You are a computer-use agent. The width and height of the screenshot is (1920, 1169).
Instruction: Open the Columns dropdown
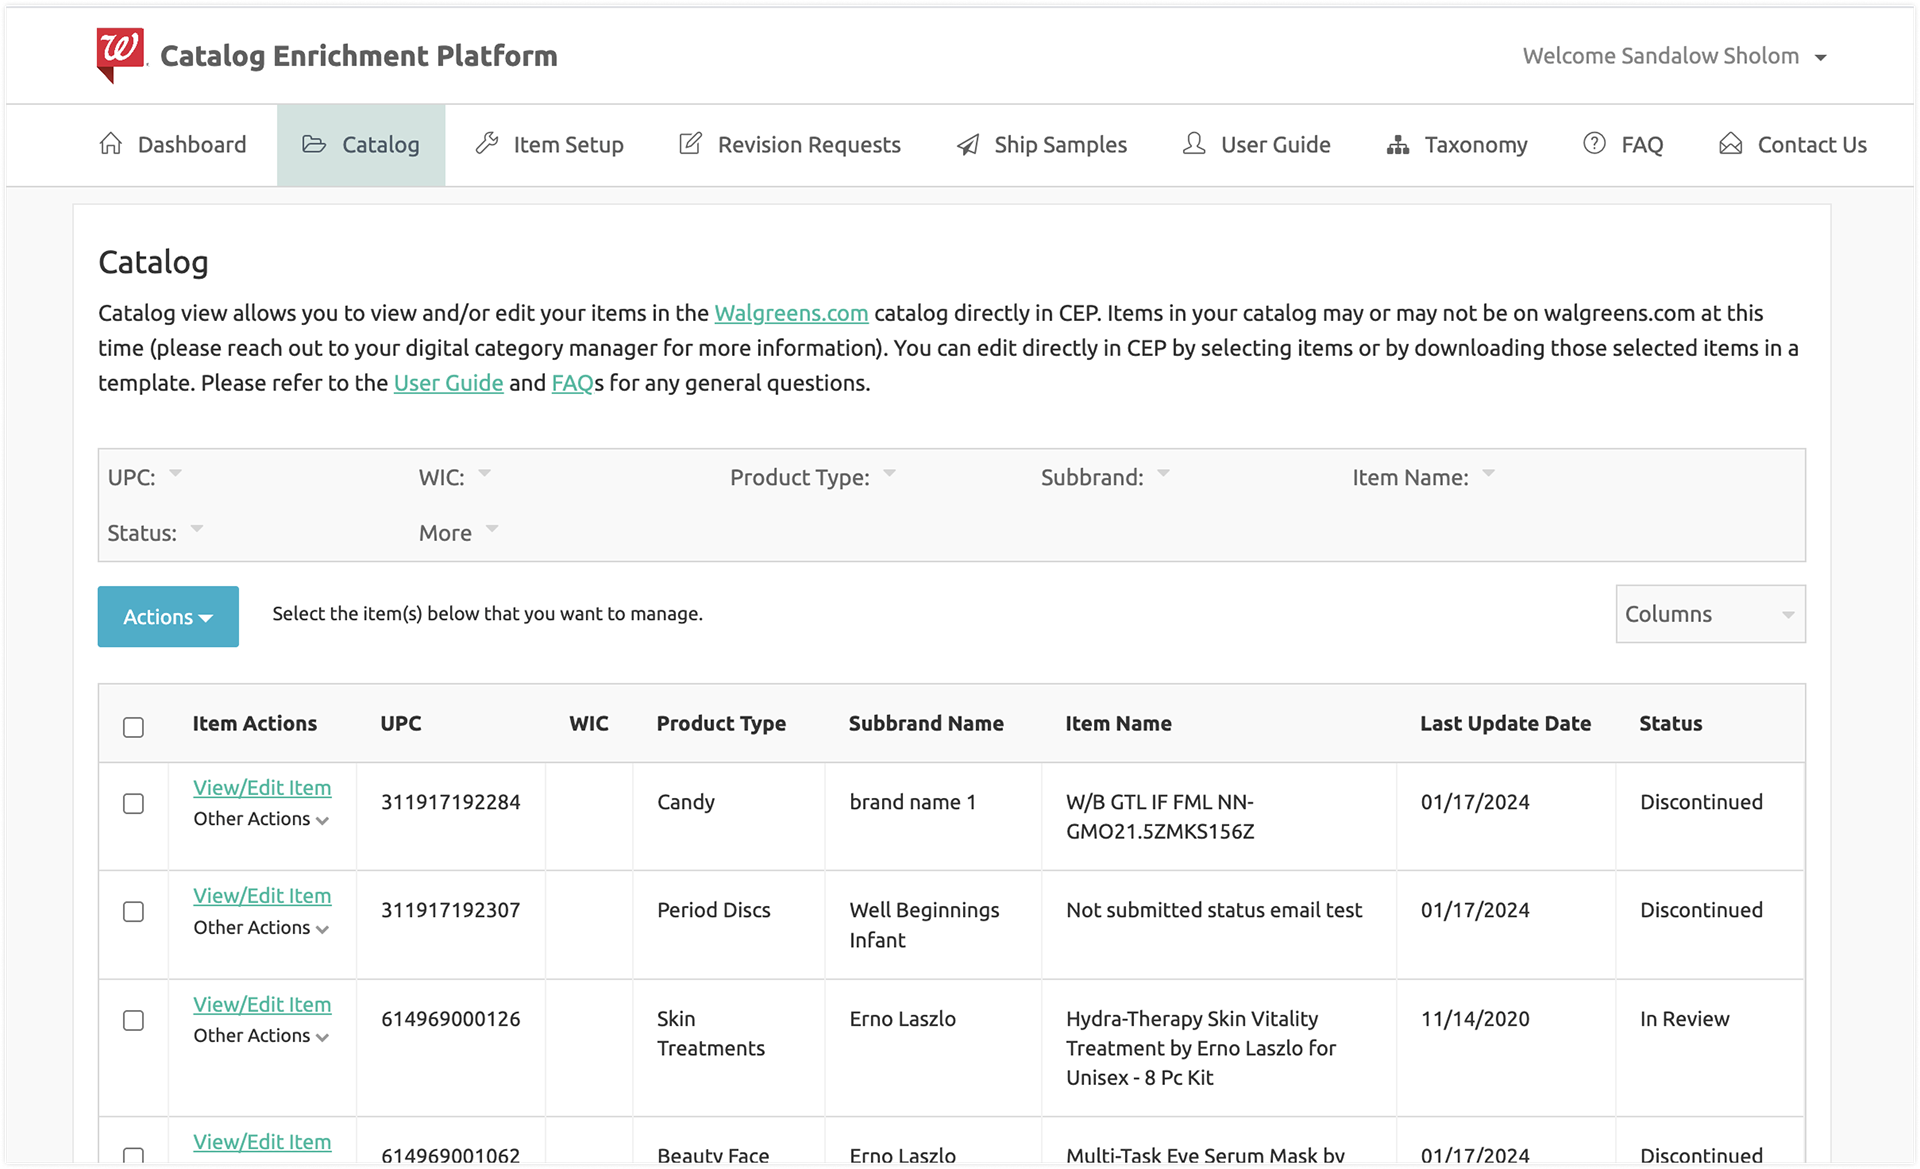click(1710, 614)
